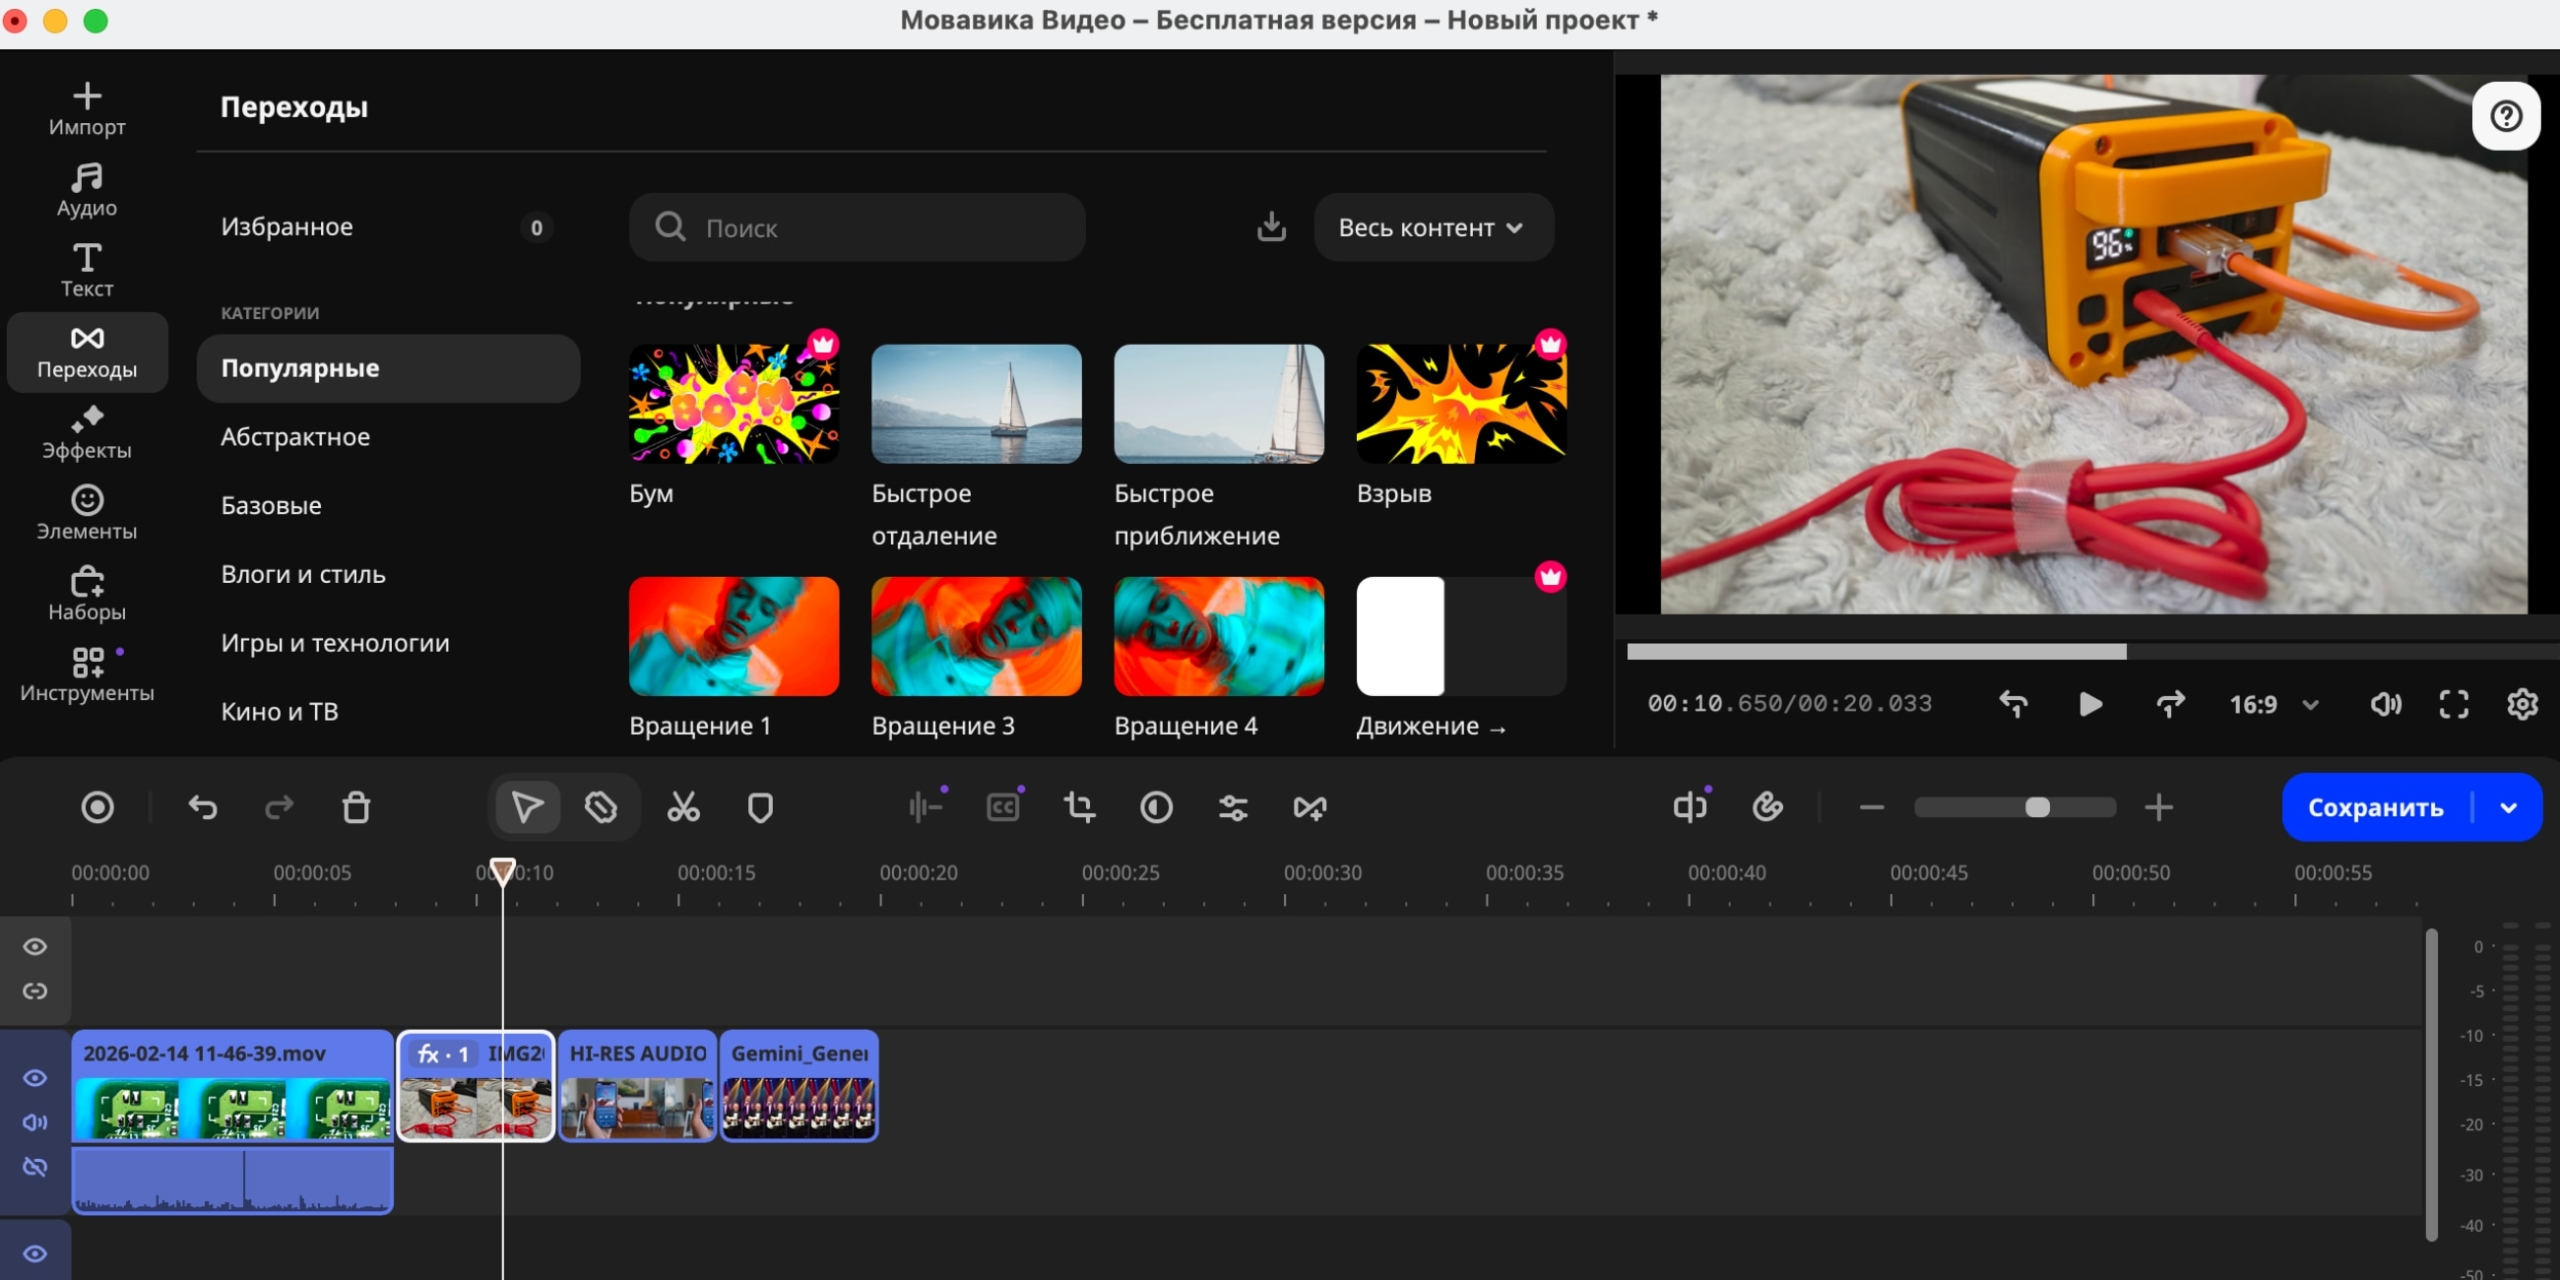Viewport: 2560px width, 1280px height.
Task: Expand the 16:9 aspect ratio dropdown
Action: 2310,705
